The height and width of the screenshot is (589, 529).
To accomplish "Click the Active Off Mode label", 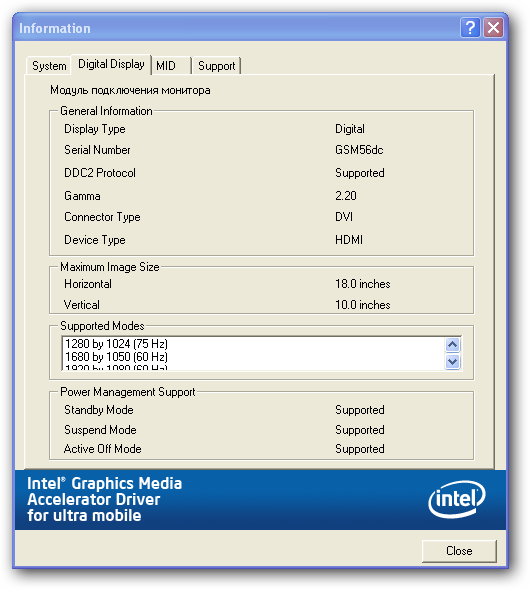I will pos(103,449).
